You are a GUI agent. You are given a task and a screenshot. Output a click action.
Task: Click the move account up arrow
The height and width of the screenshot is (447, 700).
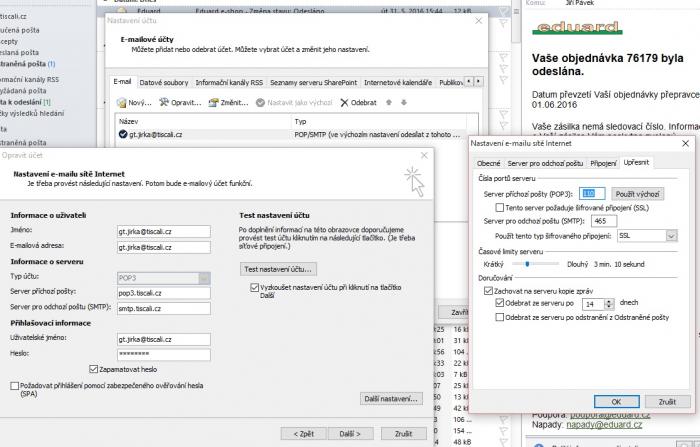coord(389,102)
